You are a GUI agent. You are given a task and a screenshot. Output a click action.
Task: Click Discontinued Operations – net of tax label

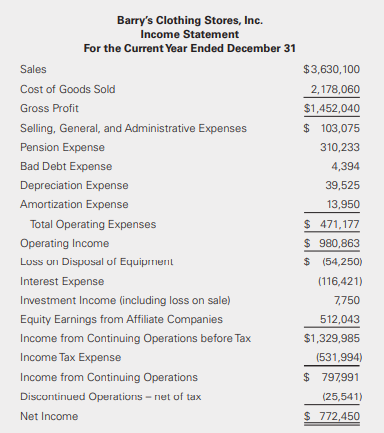pyautogui.click(x=111, y=397)
